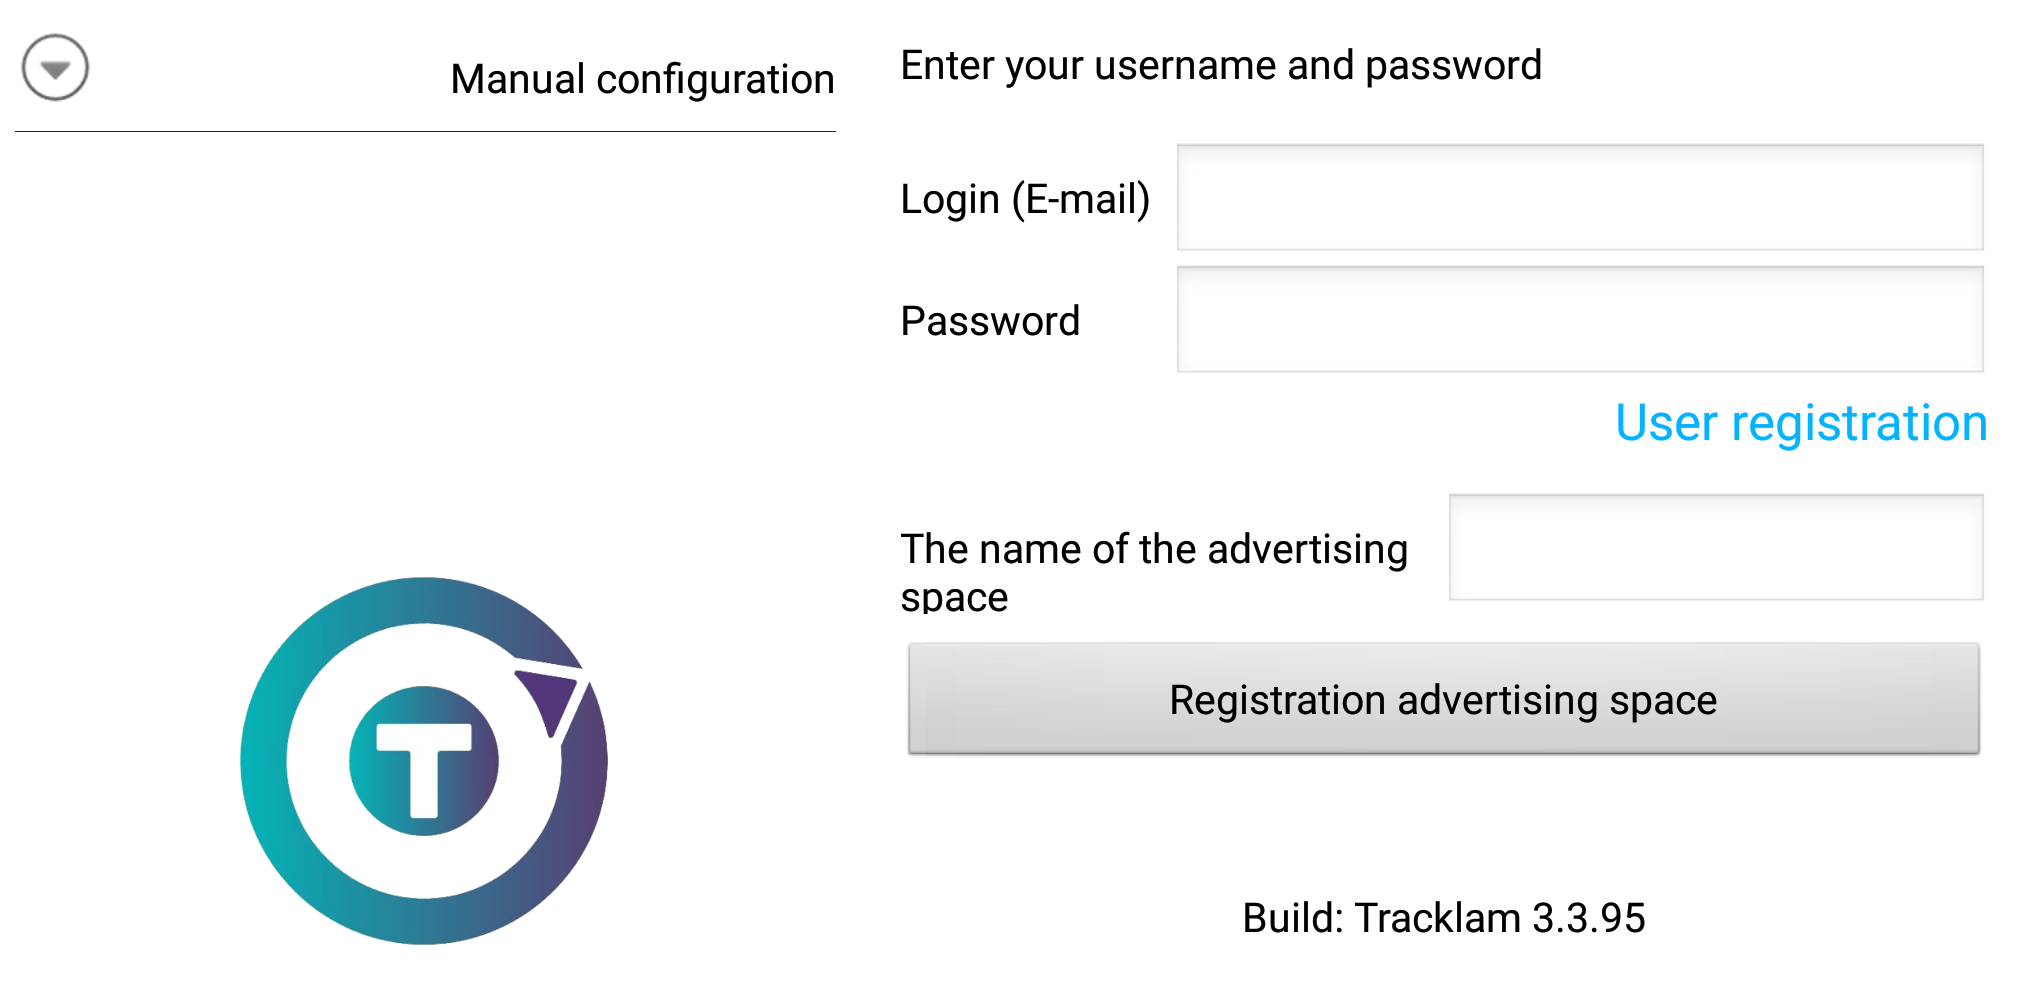Click the teal outer ring of the logo
This screenshot has height=1006, width=2020.
click(x=264, y=761)
